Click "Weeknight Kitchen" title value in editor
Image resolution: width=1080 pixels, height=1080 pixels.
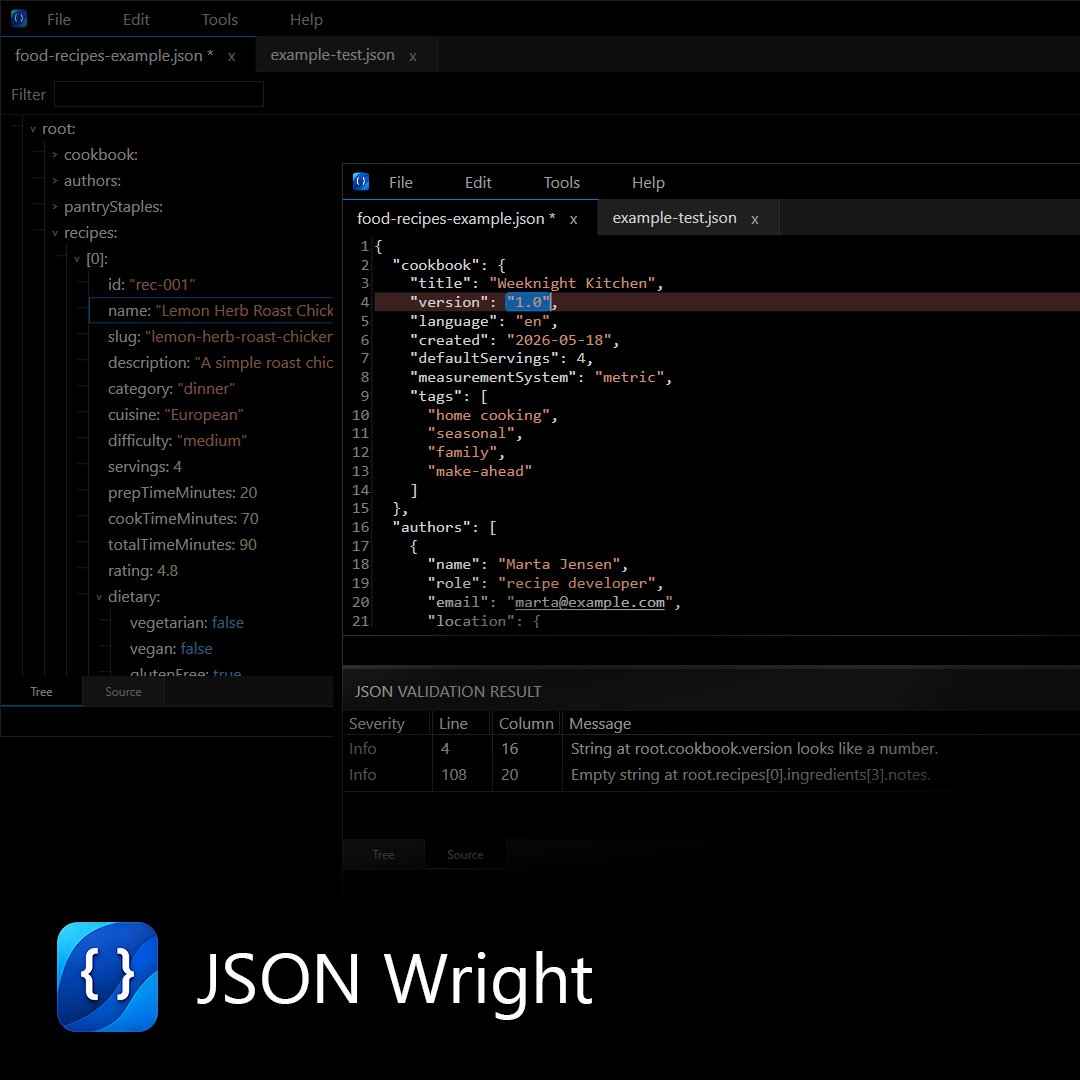(572, 283)
